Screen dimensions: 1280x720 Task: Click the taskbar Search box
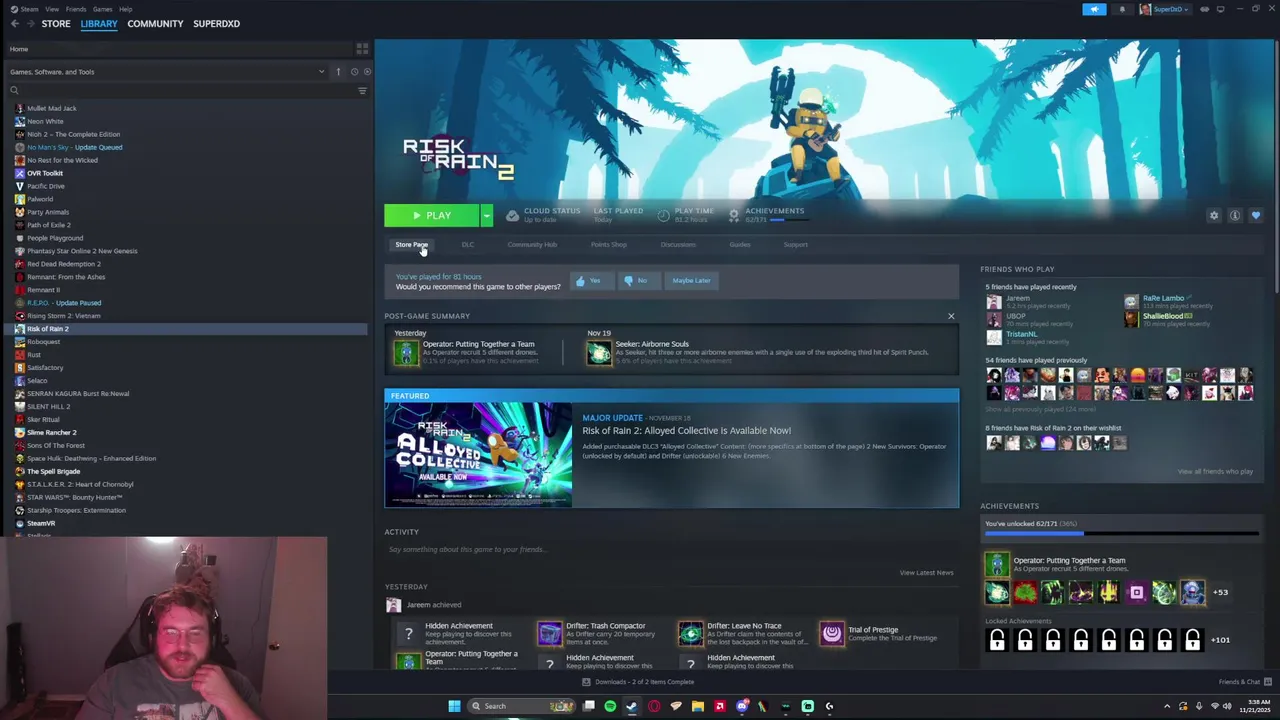(521, 706)
